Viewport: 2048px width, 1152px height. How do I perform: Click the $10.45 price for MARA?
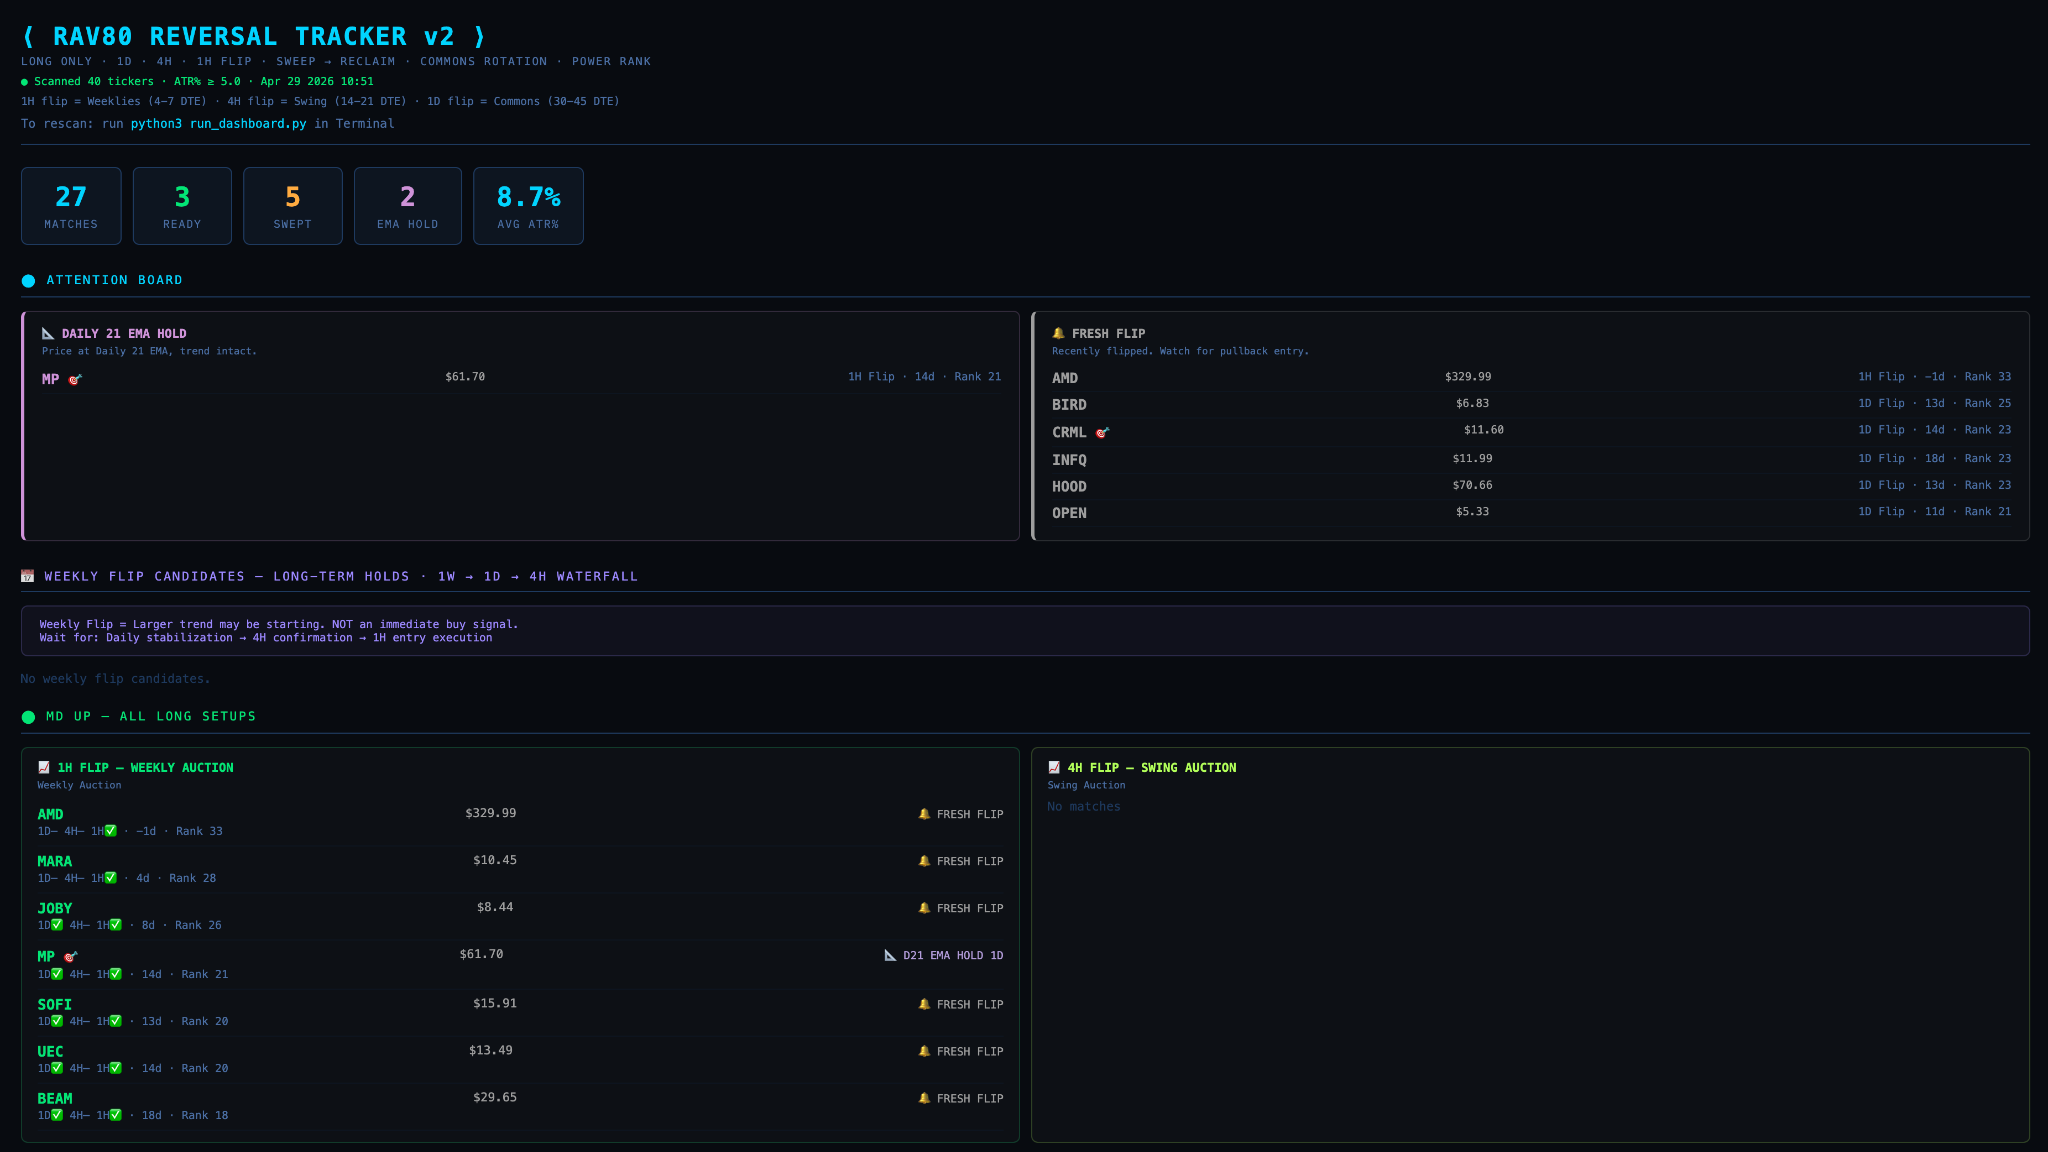click(x=495, y=860)
